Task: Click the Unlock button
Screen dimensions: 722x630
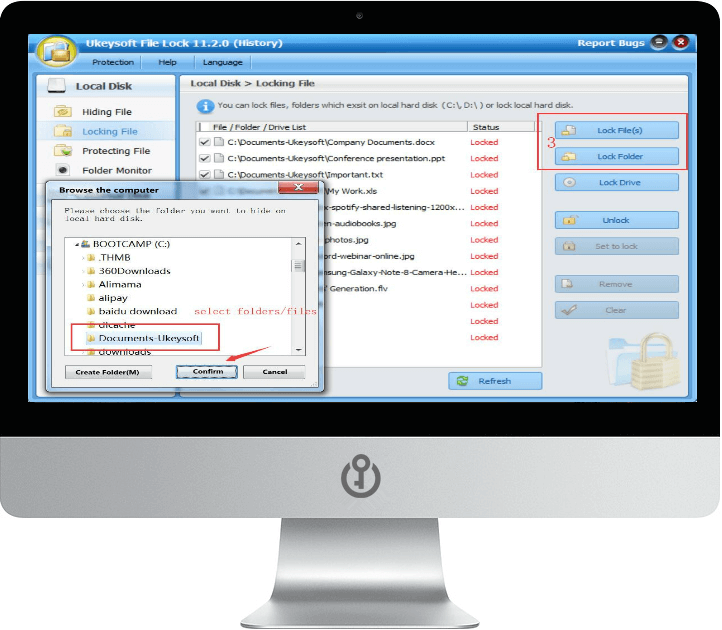Action: [617, 220]
